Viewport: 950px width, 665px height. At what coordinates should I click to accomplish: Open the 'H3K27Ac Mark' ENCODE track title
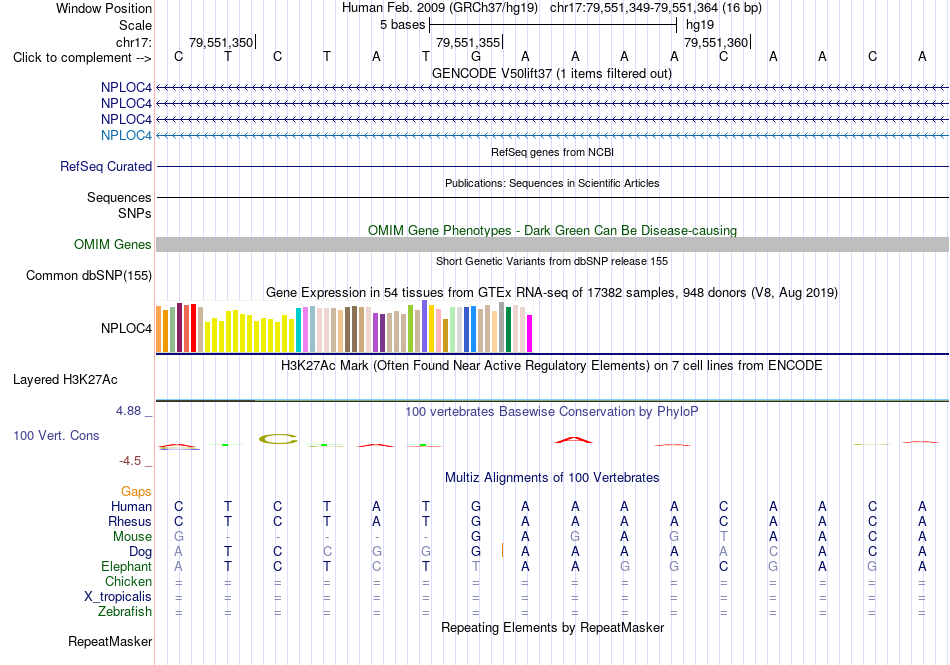(552, 365)
